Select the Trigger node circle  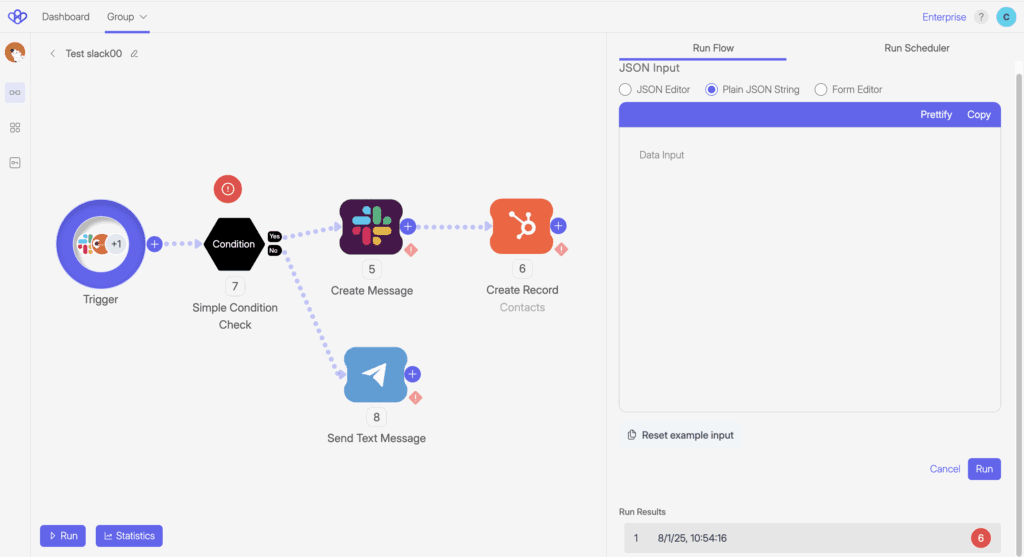(101, 244)
